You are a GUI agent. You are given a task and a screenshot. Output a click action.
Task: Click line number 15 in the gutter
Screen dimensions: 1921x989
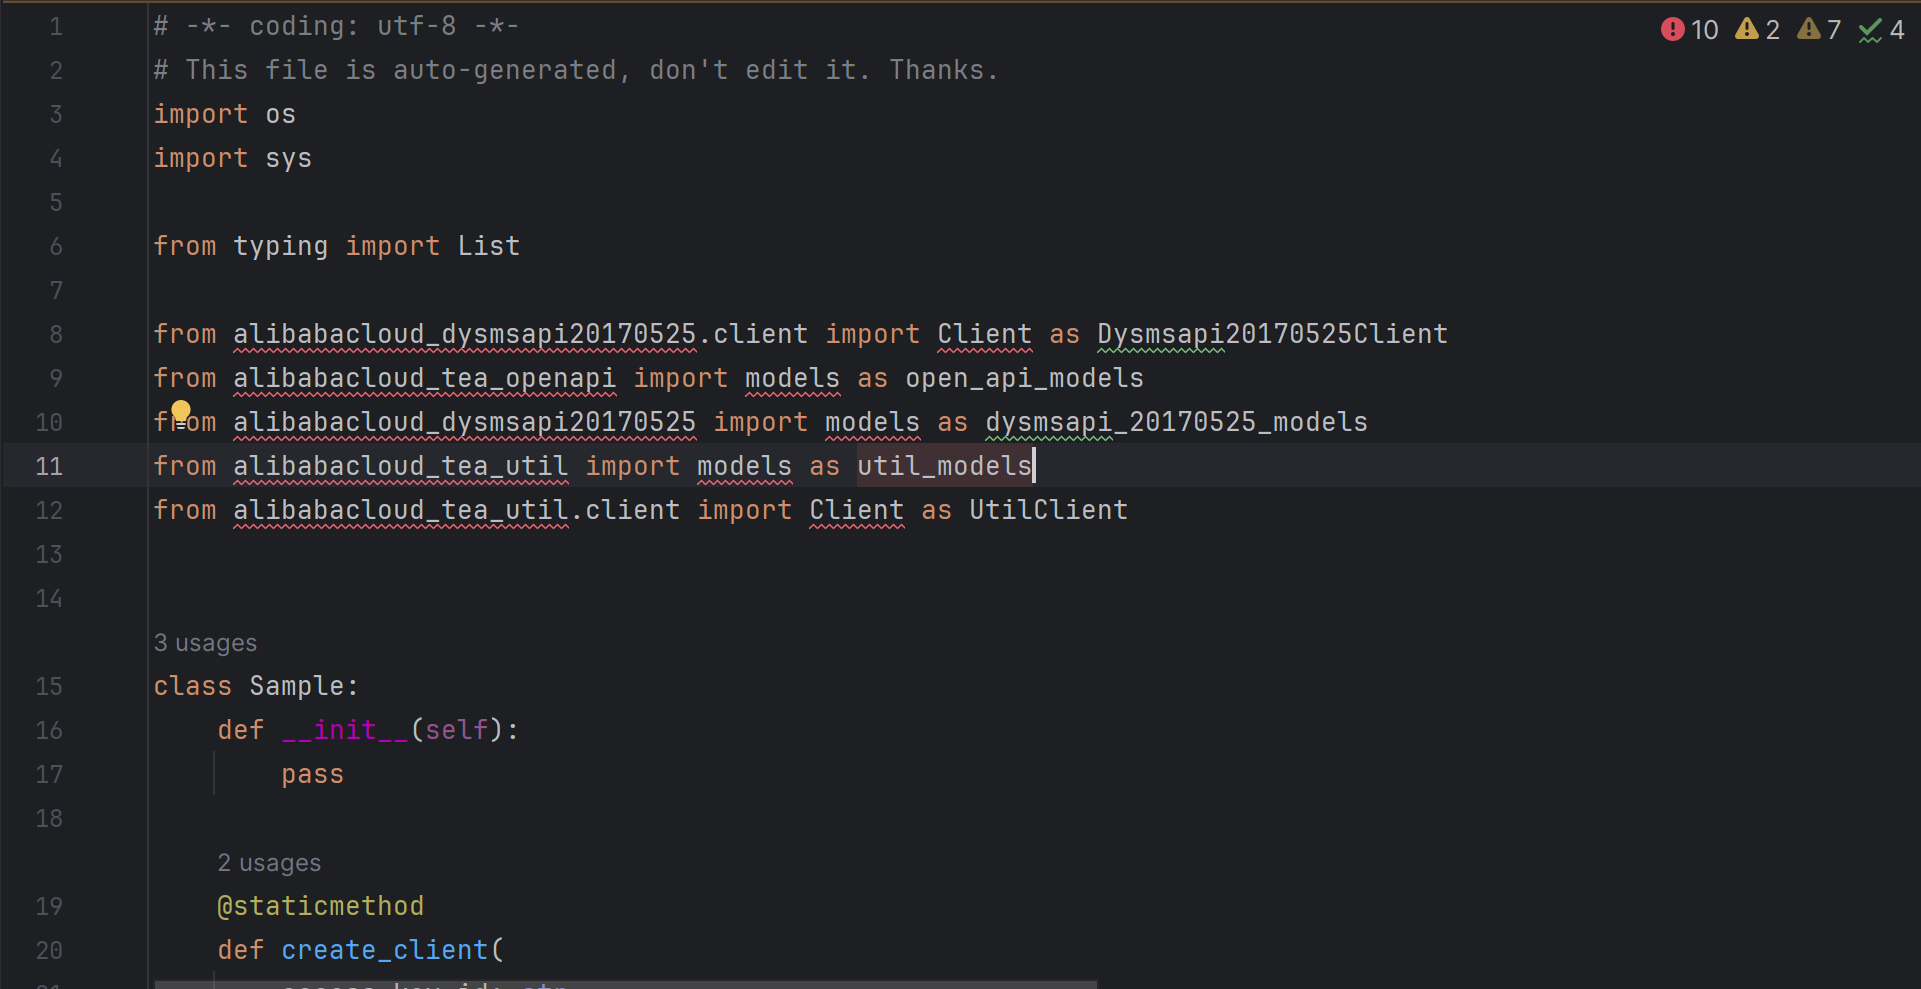49,686
